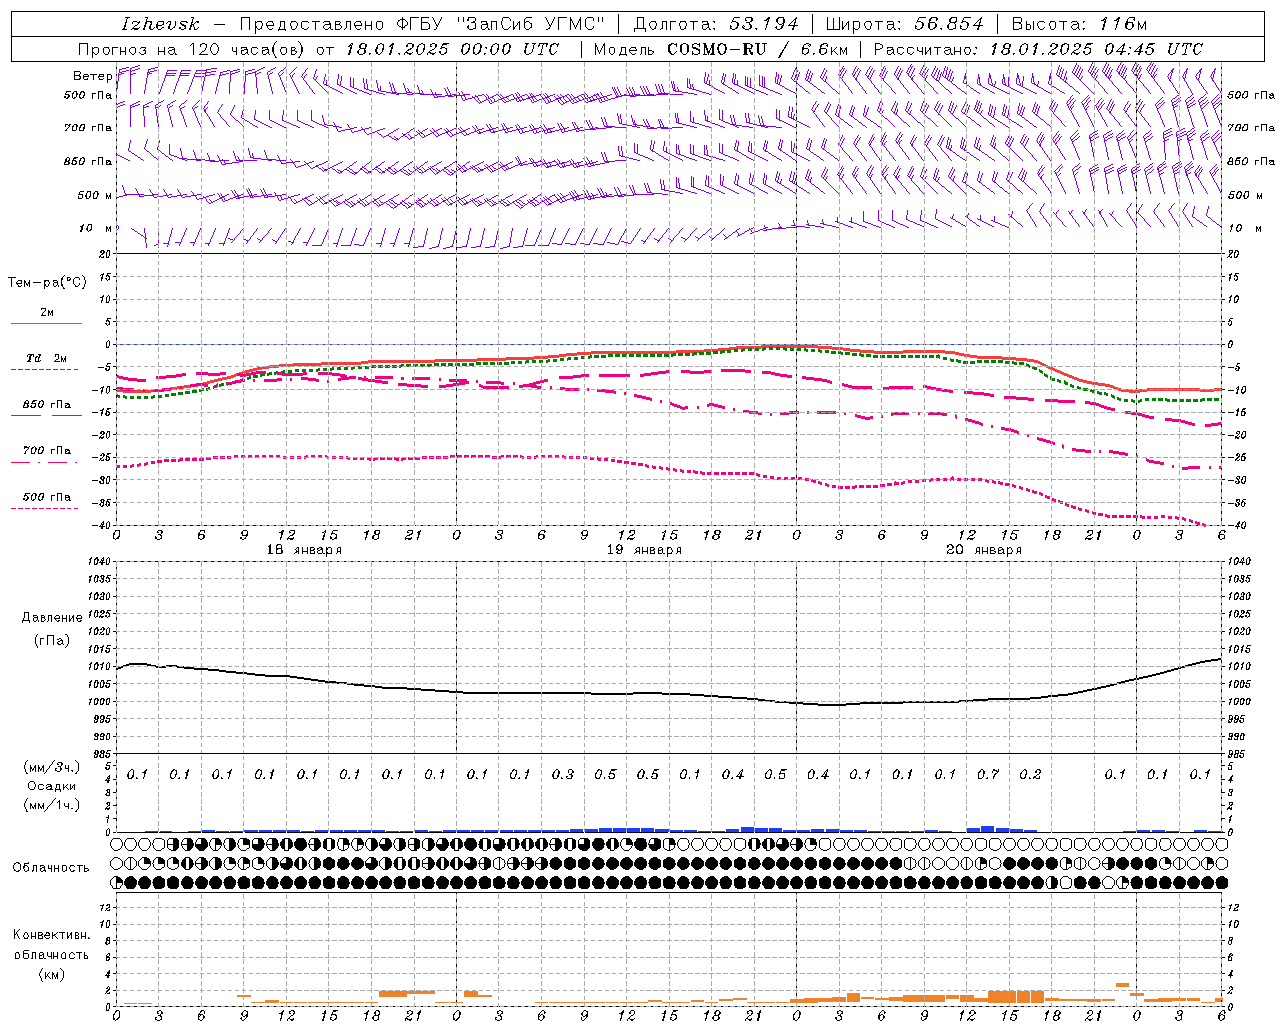
Task: Click left-axis "1040" on pressure chart
Action: pyautogui.click(x=96, y=562)
